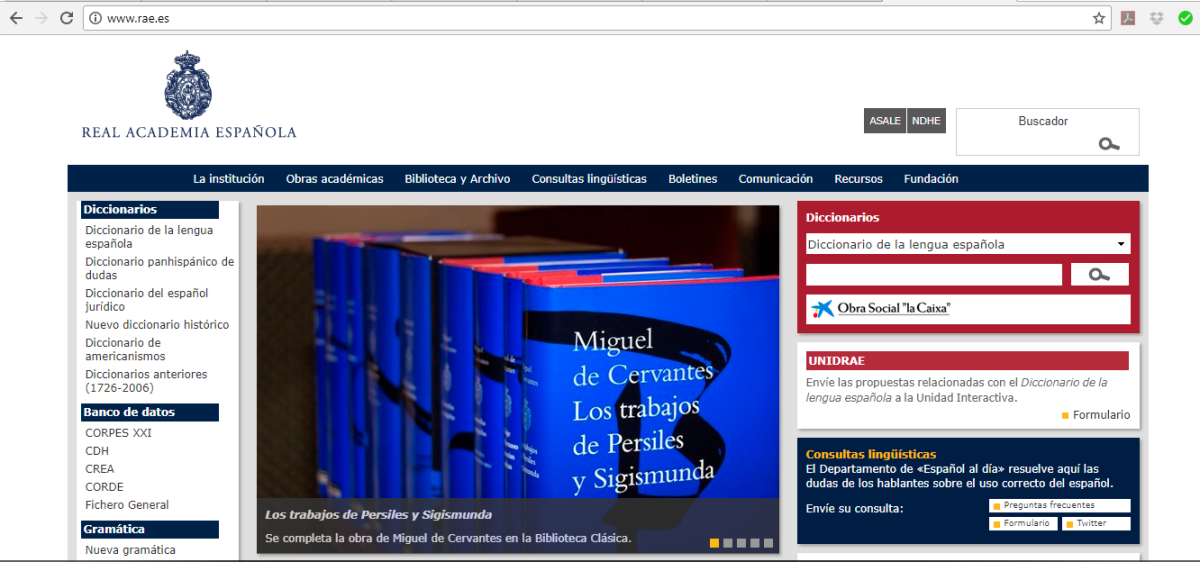
Task: Click in the dictionary search text field
Action: tap(934, 275)
